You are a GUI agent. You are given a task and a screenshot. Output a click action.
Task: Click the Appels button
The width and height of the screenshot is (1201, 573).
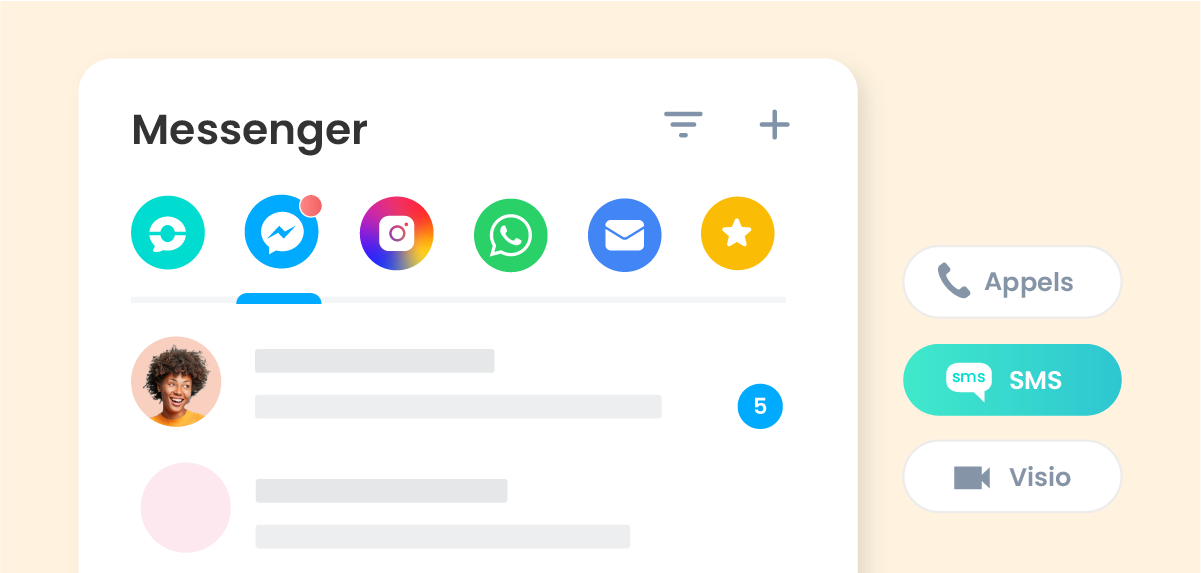[x=1012, y=282]
